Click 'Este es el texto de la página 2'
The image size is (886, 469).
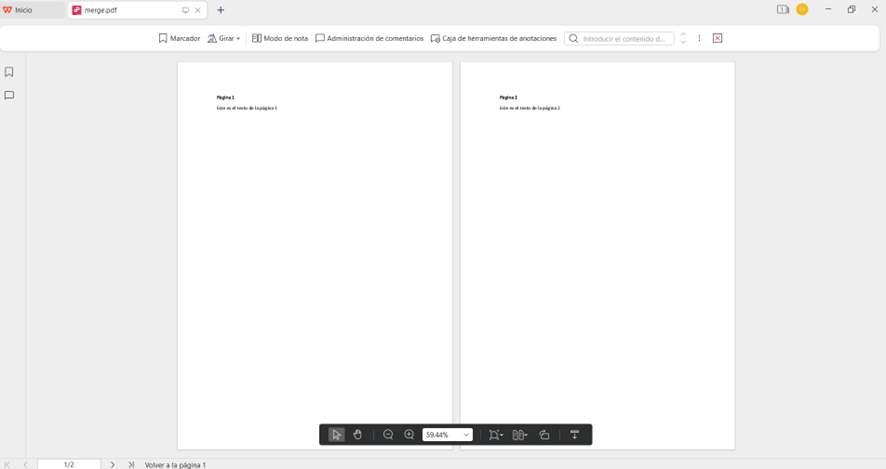(x=530, y=108)
